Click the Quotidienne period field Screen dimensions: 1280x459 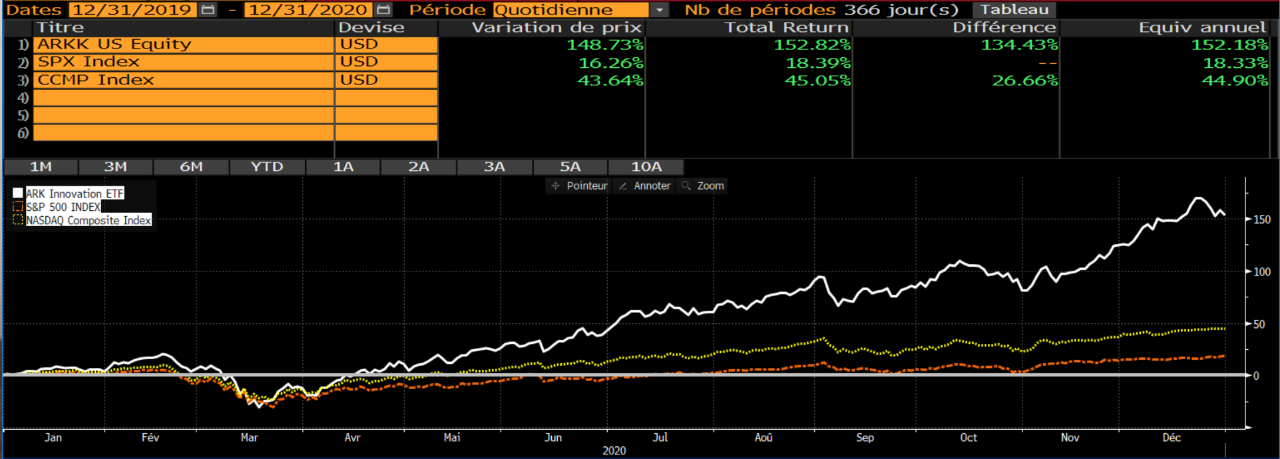tap(571, 9)
